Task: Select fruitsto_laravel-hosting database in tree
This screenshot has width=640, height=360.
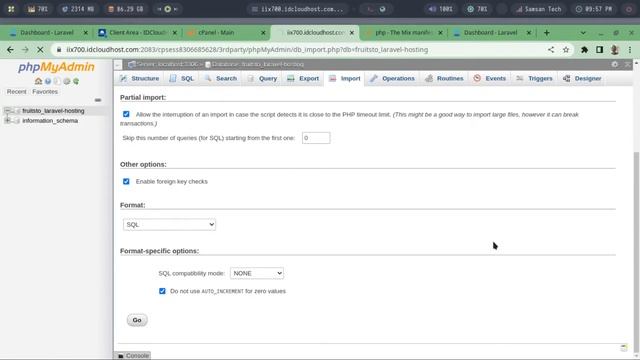Action: pyautogui.click(x=53, y=111)
